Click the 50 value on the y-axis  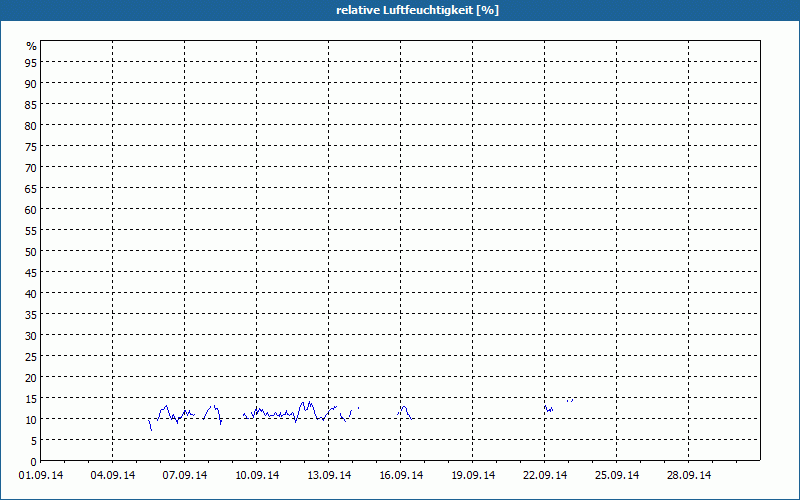click(x=31, y=251)
